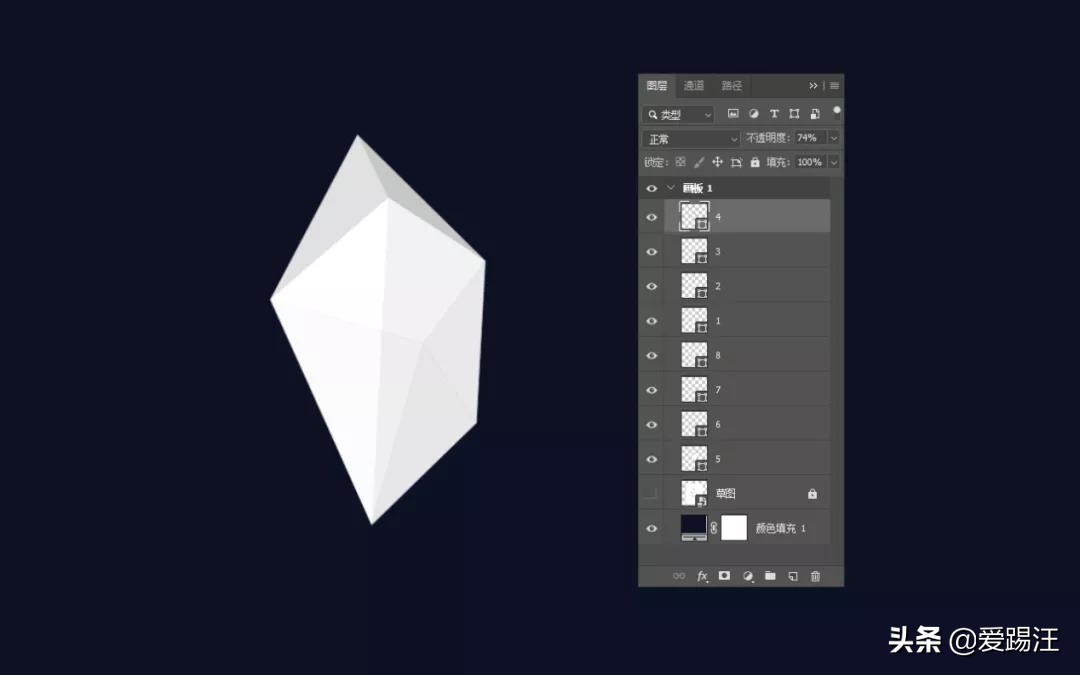Select layer 8 in the list
Image resolution: width=1080 pixels, height=675 pixels.
747,355
